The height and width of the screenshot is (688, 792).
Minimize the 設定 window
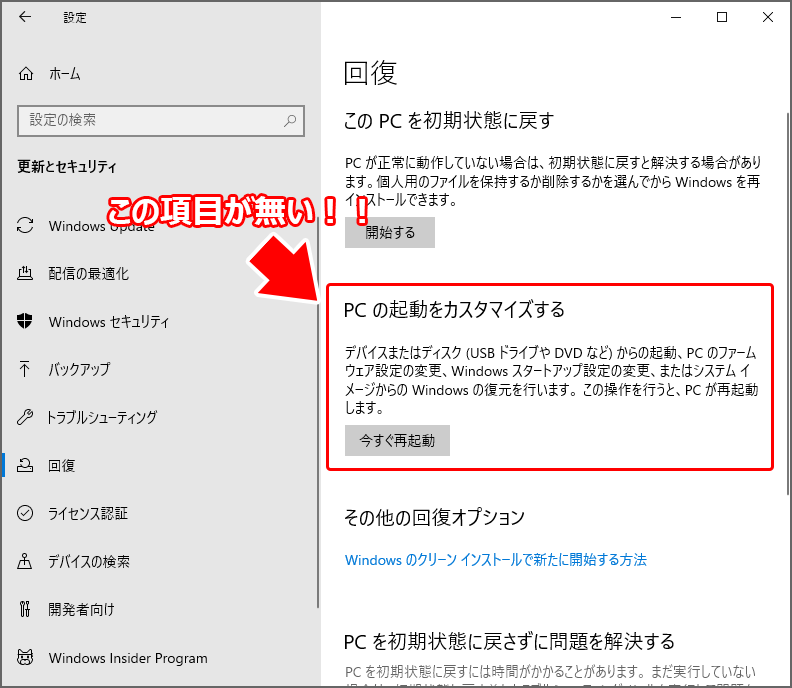[x=676, y=17]
